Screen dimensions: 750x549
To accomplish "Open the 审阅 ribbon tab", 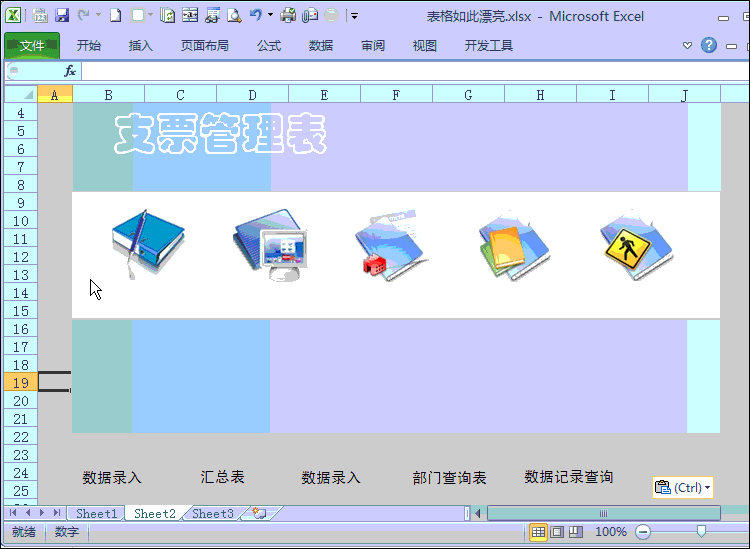I will 373,45.
